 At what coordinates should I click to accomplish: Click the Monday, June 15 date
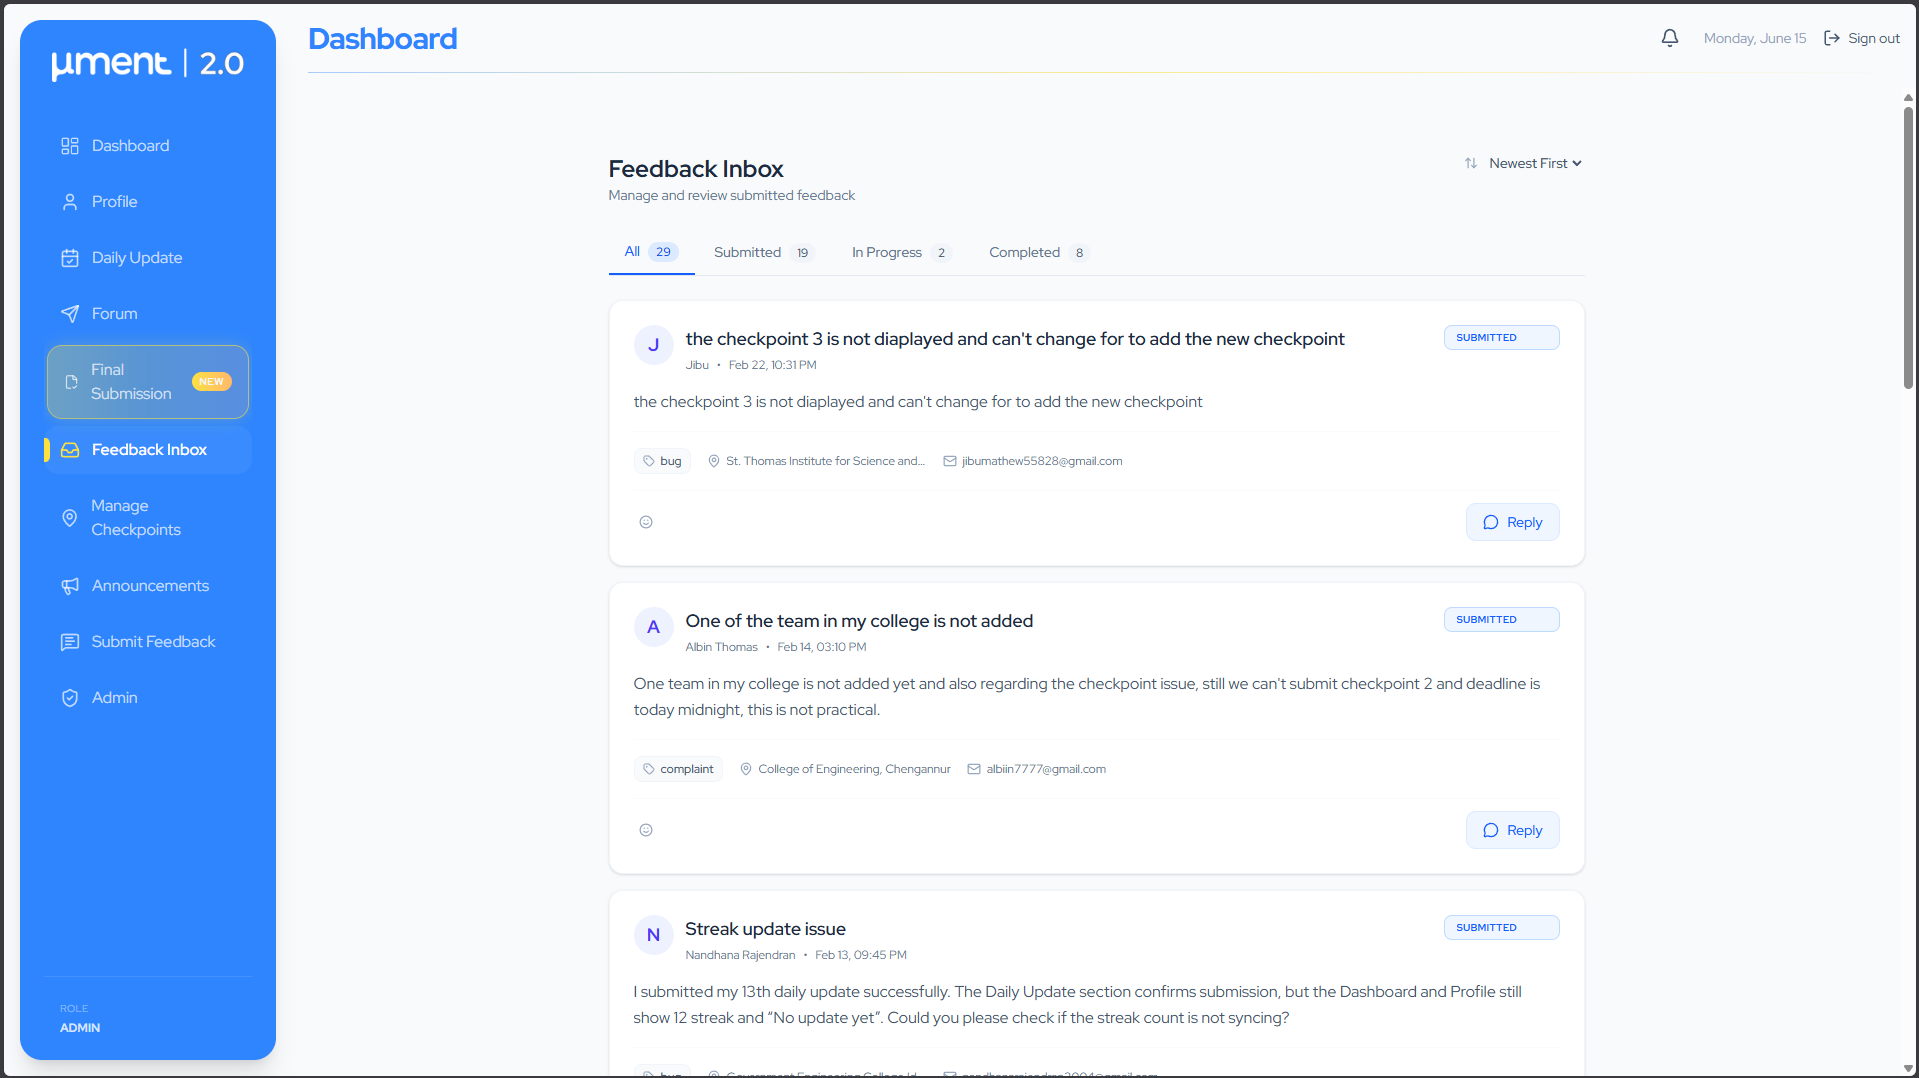[1755, 38]
